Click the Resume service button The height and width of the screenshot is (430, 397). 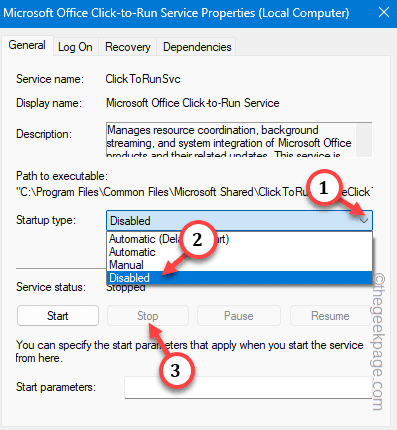pos(330,316)
